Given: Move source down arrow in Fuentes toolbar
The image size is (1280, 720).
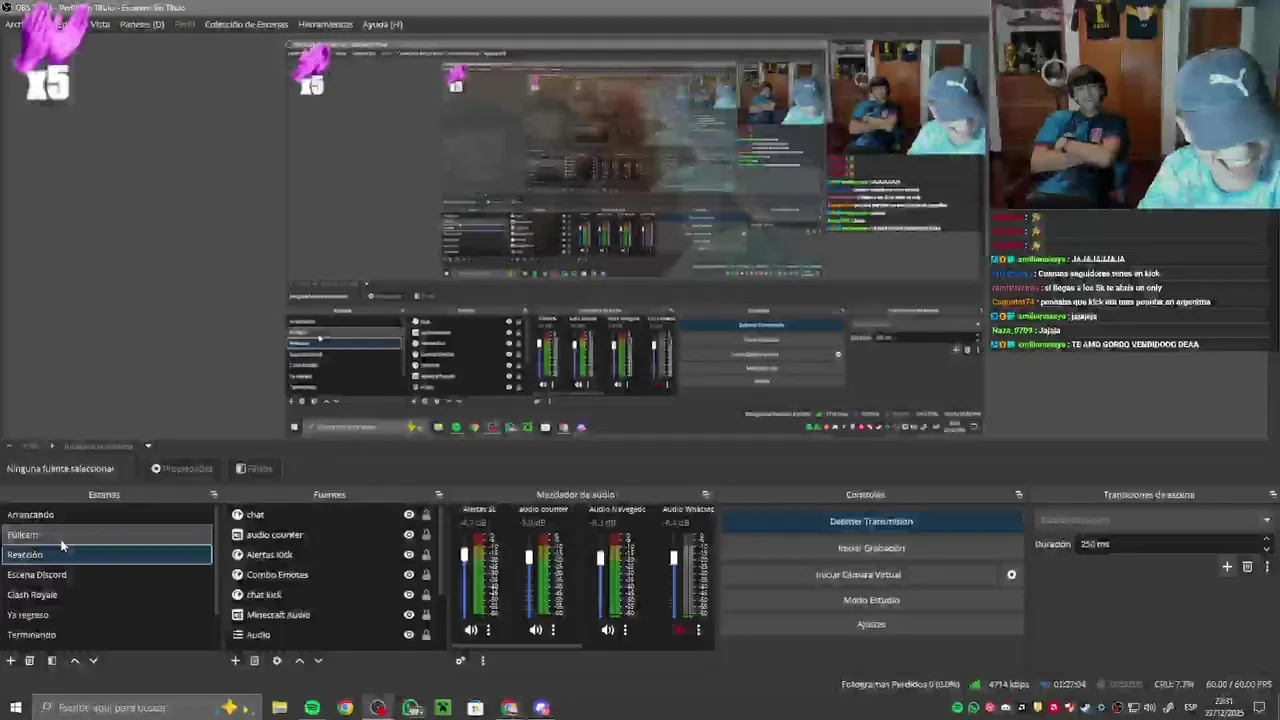Looking at the screenshot, I should pyautogui.click(x=318, y=660).
